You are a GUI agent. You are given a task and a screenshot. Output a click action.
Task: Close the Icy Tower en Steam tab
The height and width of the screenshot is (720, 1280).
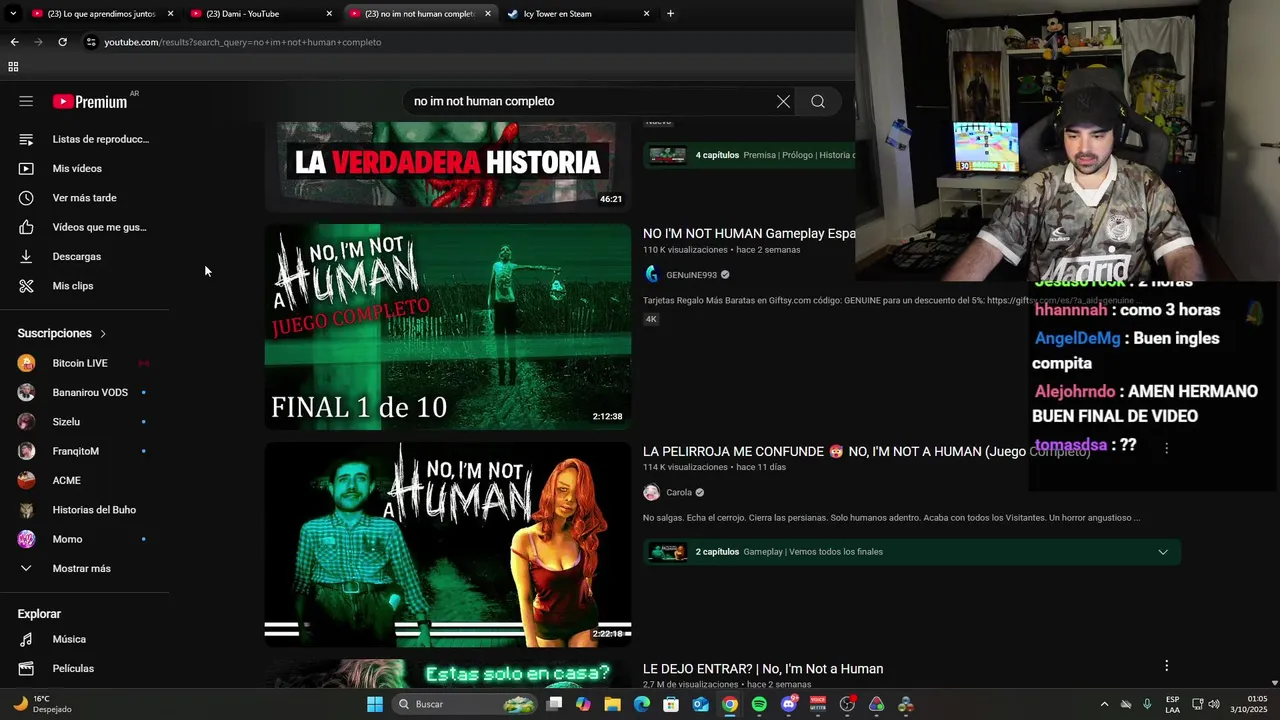click(x=646, y=14)
